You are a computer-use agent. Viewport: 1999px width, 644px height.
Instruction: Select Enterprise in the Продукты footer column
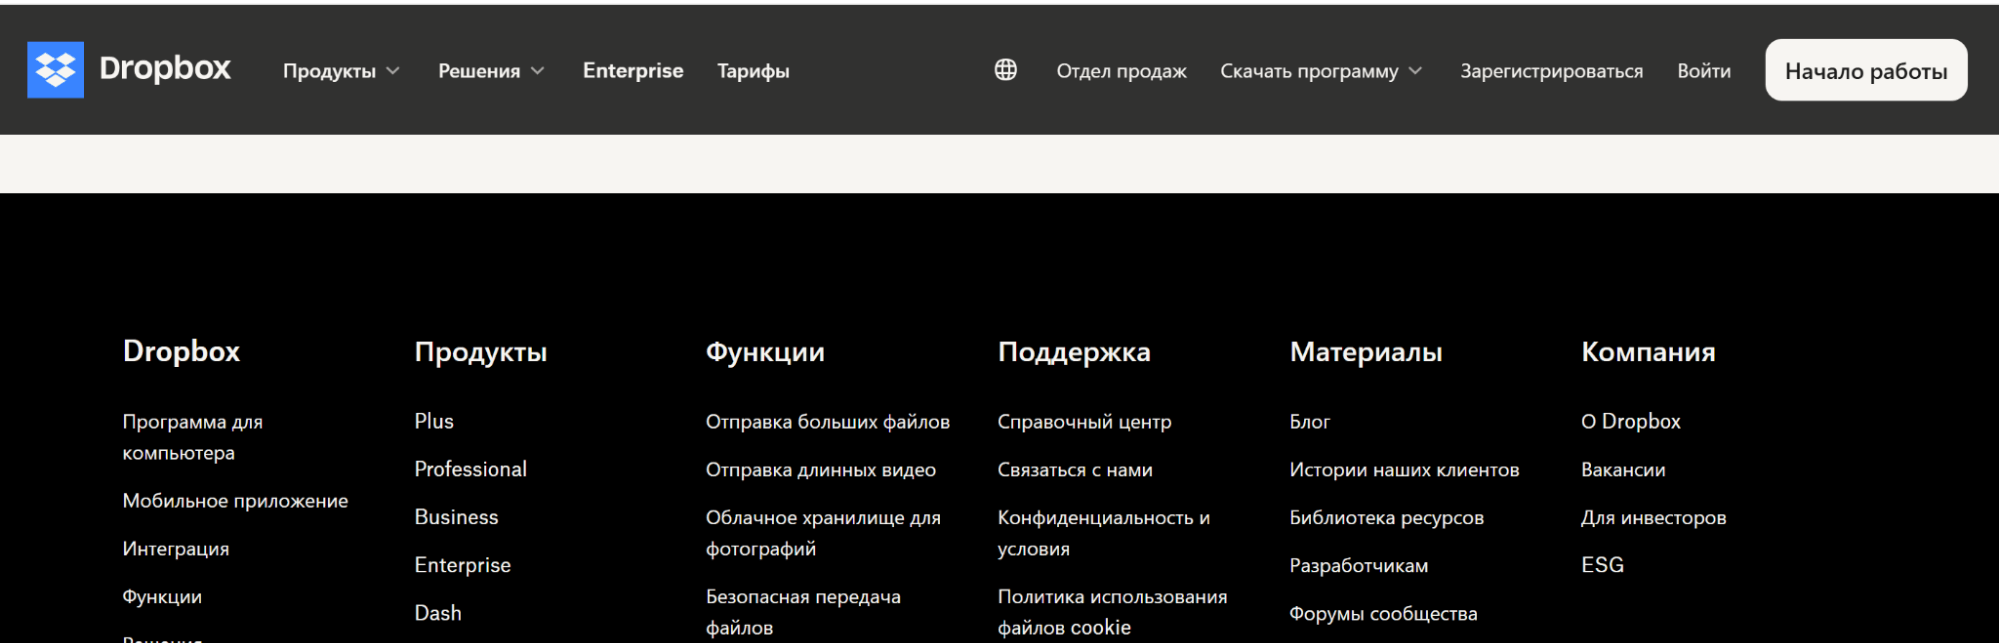click(x=462, y=565)
